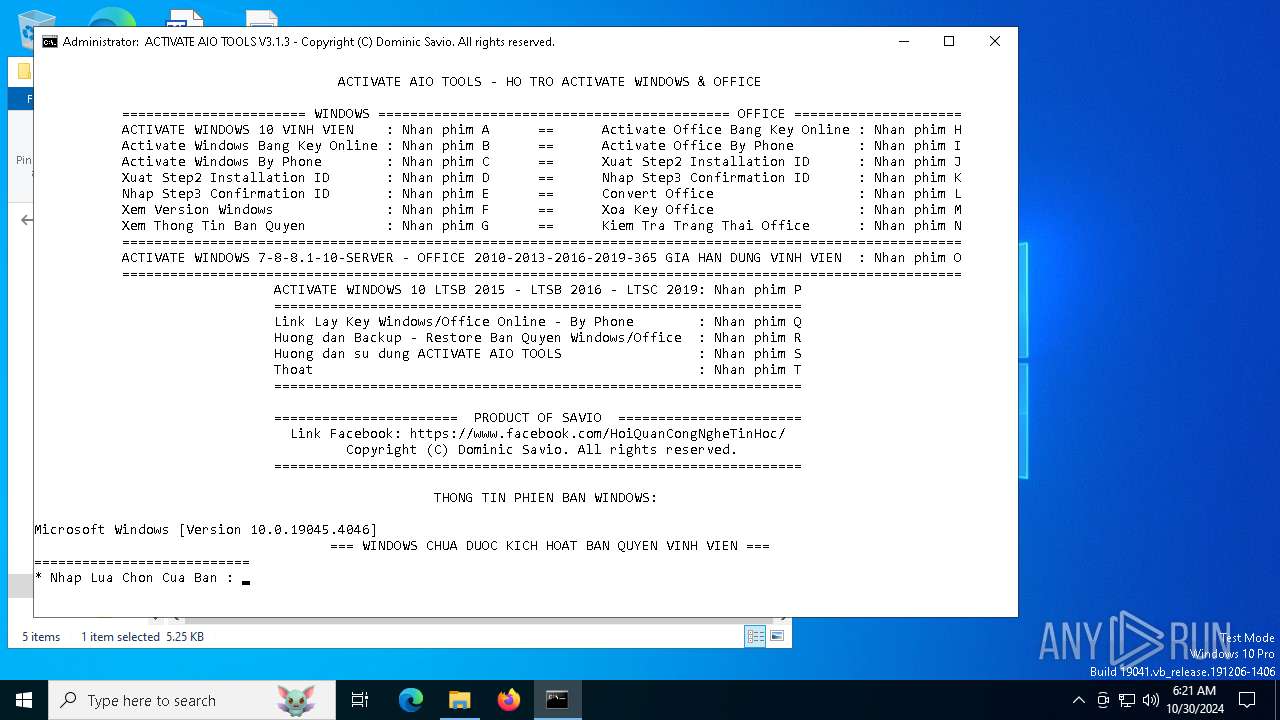Click 'Activate Windows By Phone' line
This screenshot has width=1280, height=720.
point(306,162)
